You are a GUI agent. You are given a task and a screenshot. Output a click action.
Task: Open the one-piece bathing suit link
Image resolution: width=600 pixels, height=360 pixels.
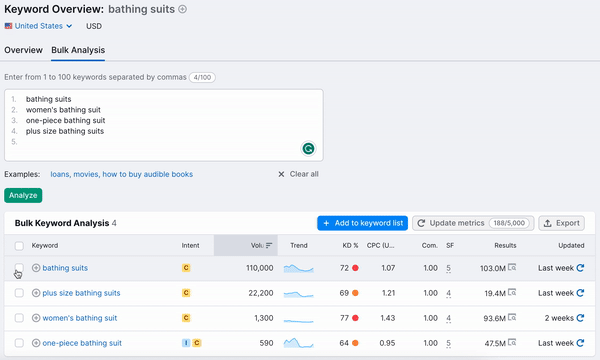[82, 343]
